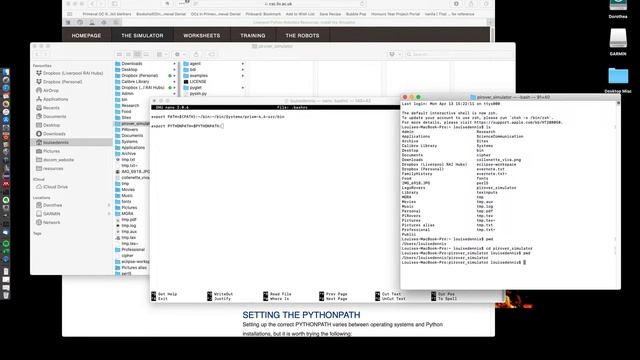Image resolution: width=640 pixels, height=360 pixels.
Task: Expand the Desktop folder arrow in Finder column
Action: pos(174,70)
